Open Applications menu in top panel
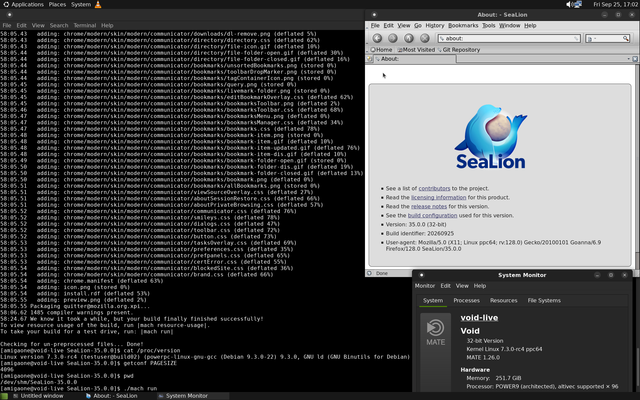 click(x=23, y=4)
